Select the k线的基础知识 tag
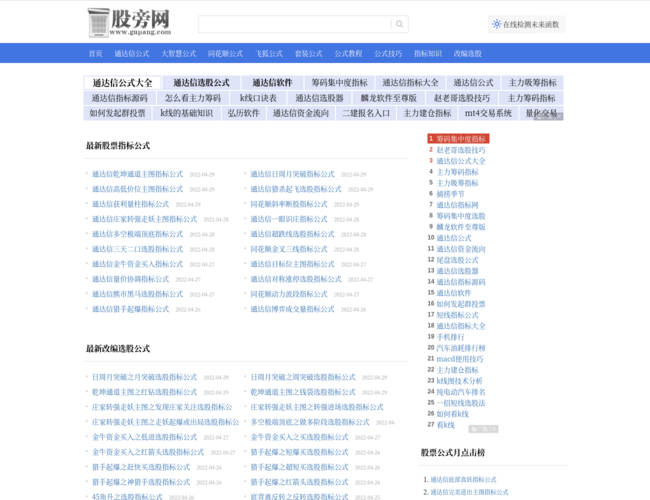Screen dimensions: 650x500 (x=187, y=113)
